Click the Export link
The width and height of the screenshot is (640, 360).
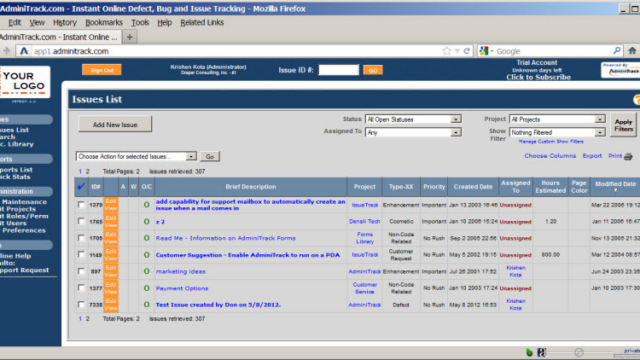tap(592, 156)
